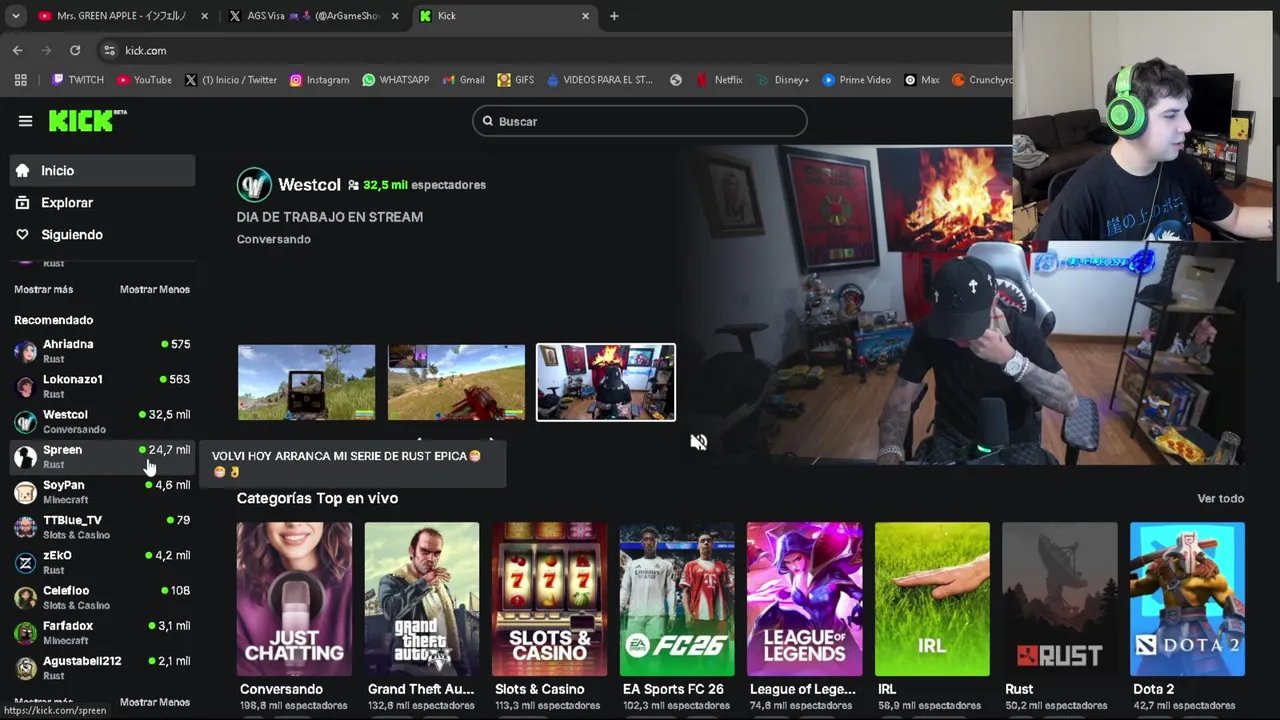Select the Westcol stream thumbnail
Screen dimensions: 1280x720
pos(606,382)
